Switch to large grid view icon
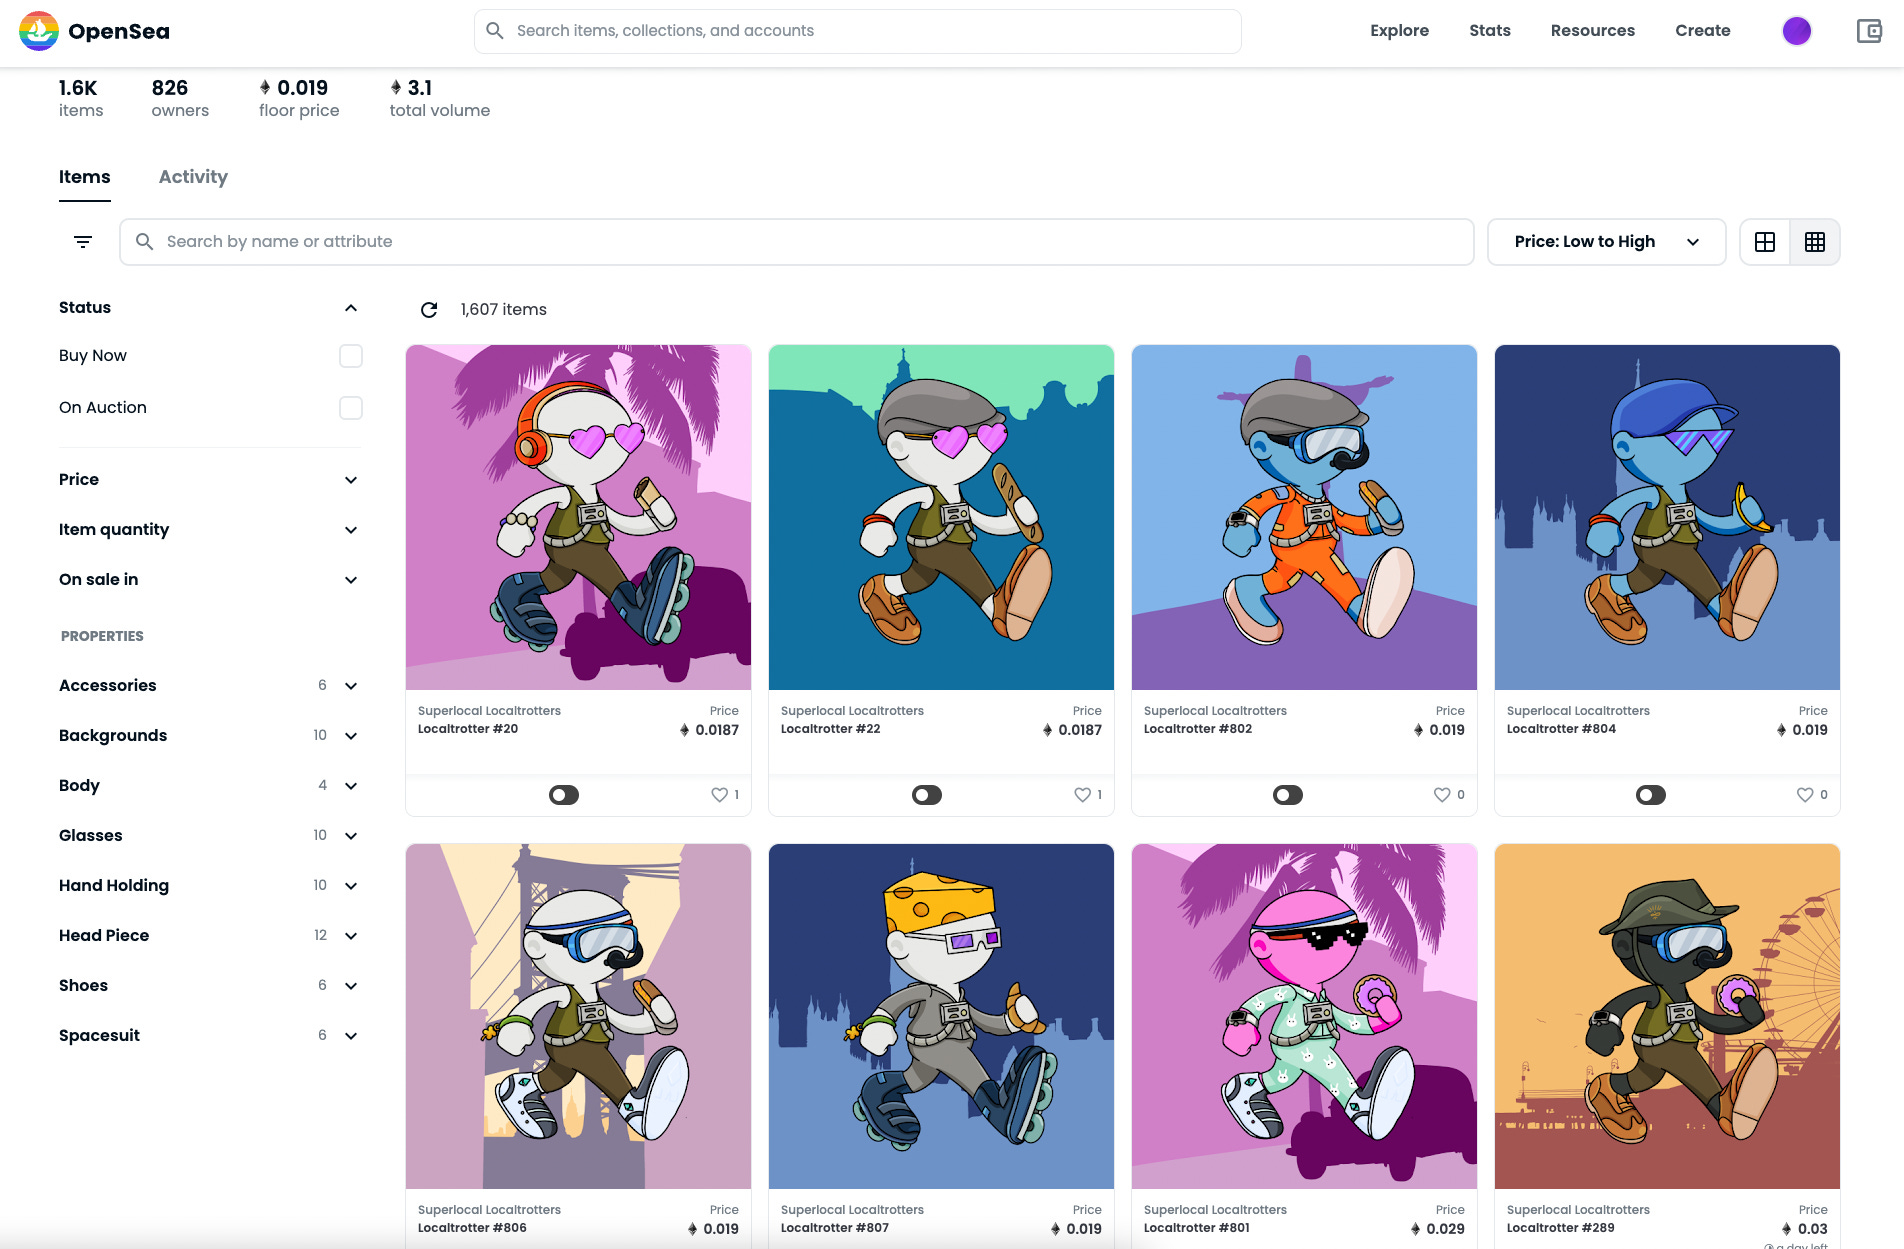The image size is (1904, 1249). coord(1765,242)
